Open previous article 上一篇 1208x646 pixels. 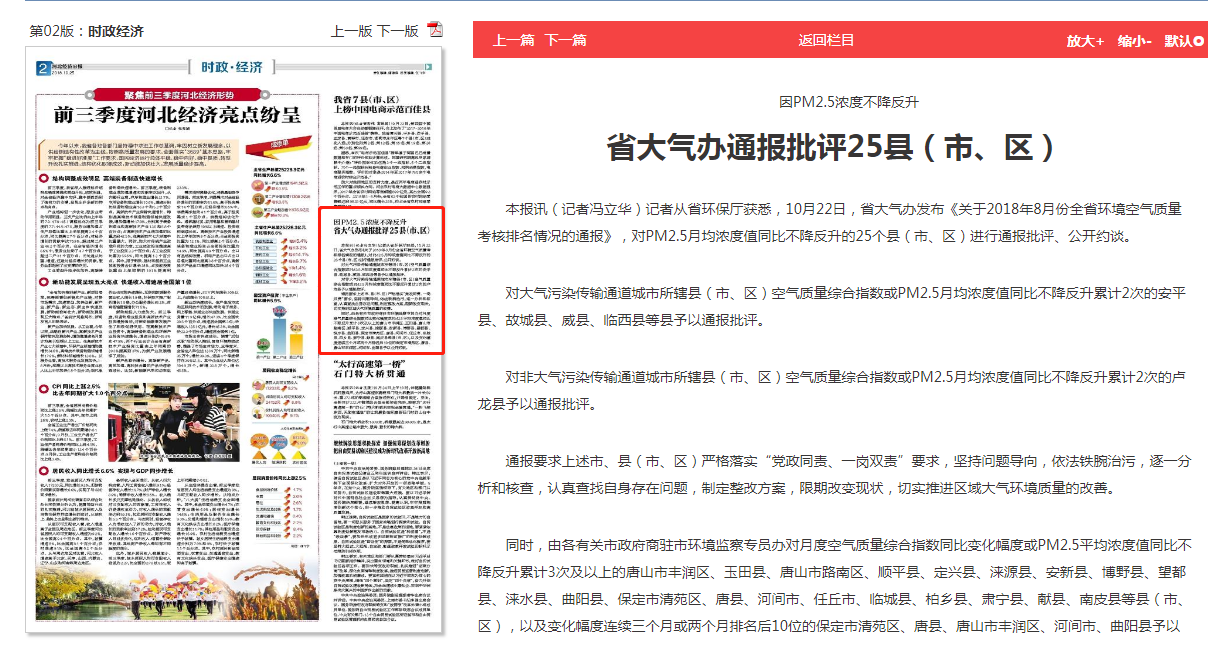(513, 41)
